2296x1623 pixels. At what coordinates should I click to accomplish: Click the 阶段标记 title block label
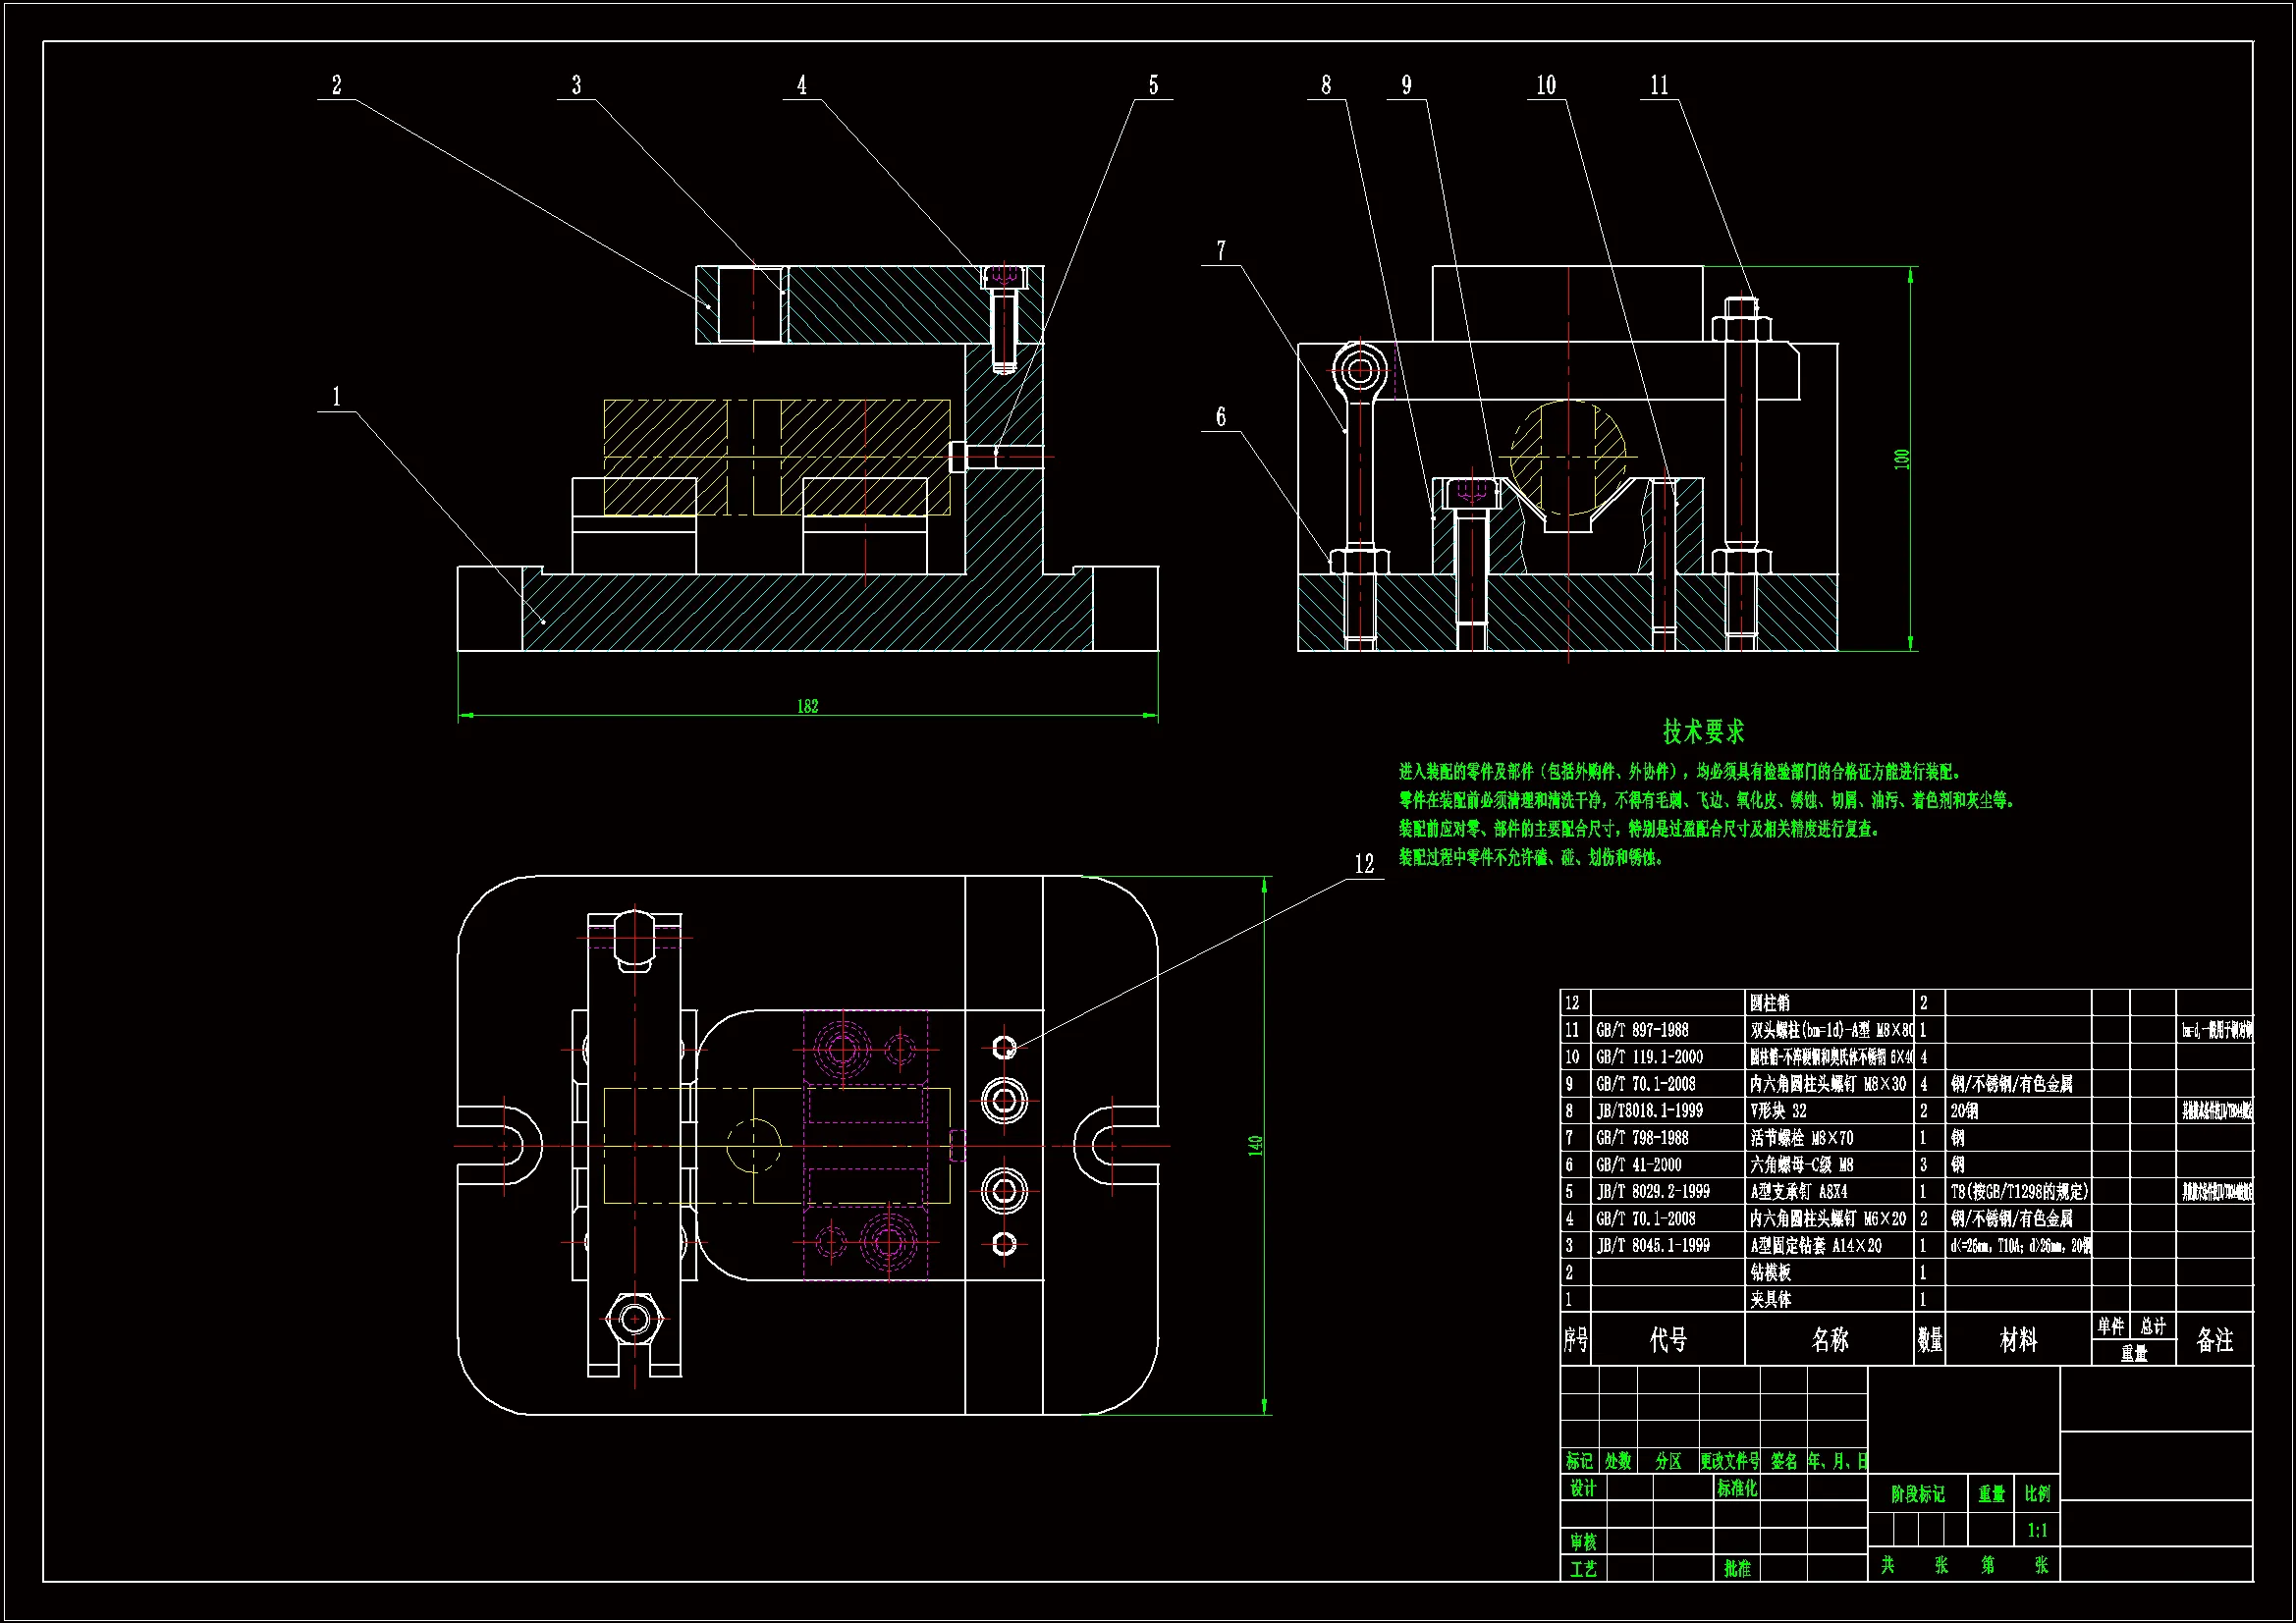point(1917,1494)
